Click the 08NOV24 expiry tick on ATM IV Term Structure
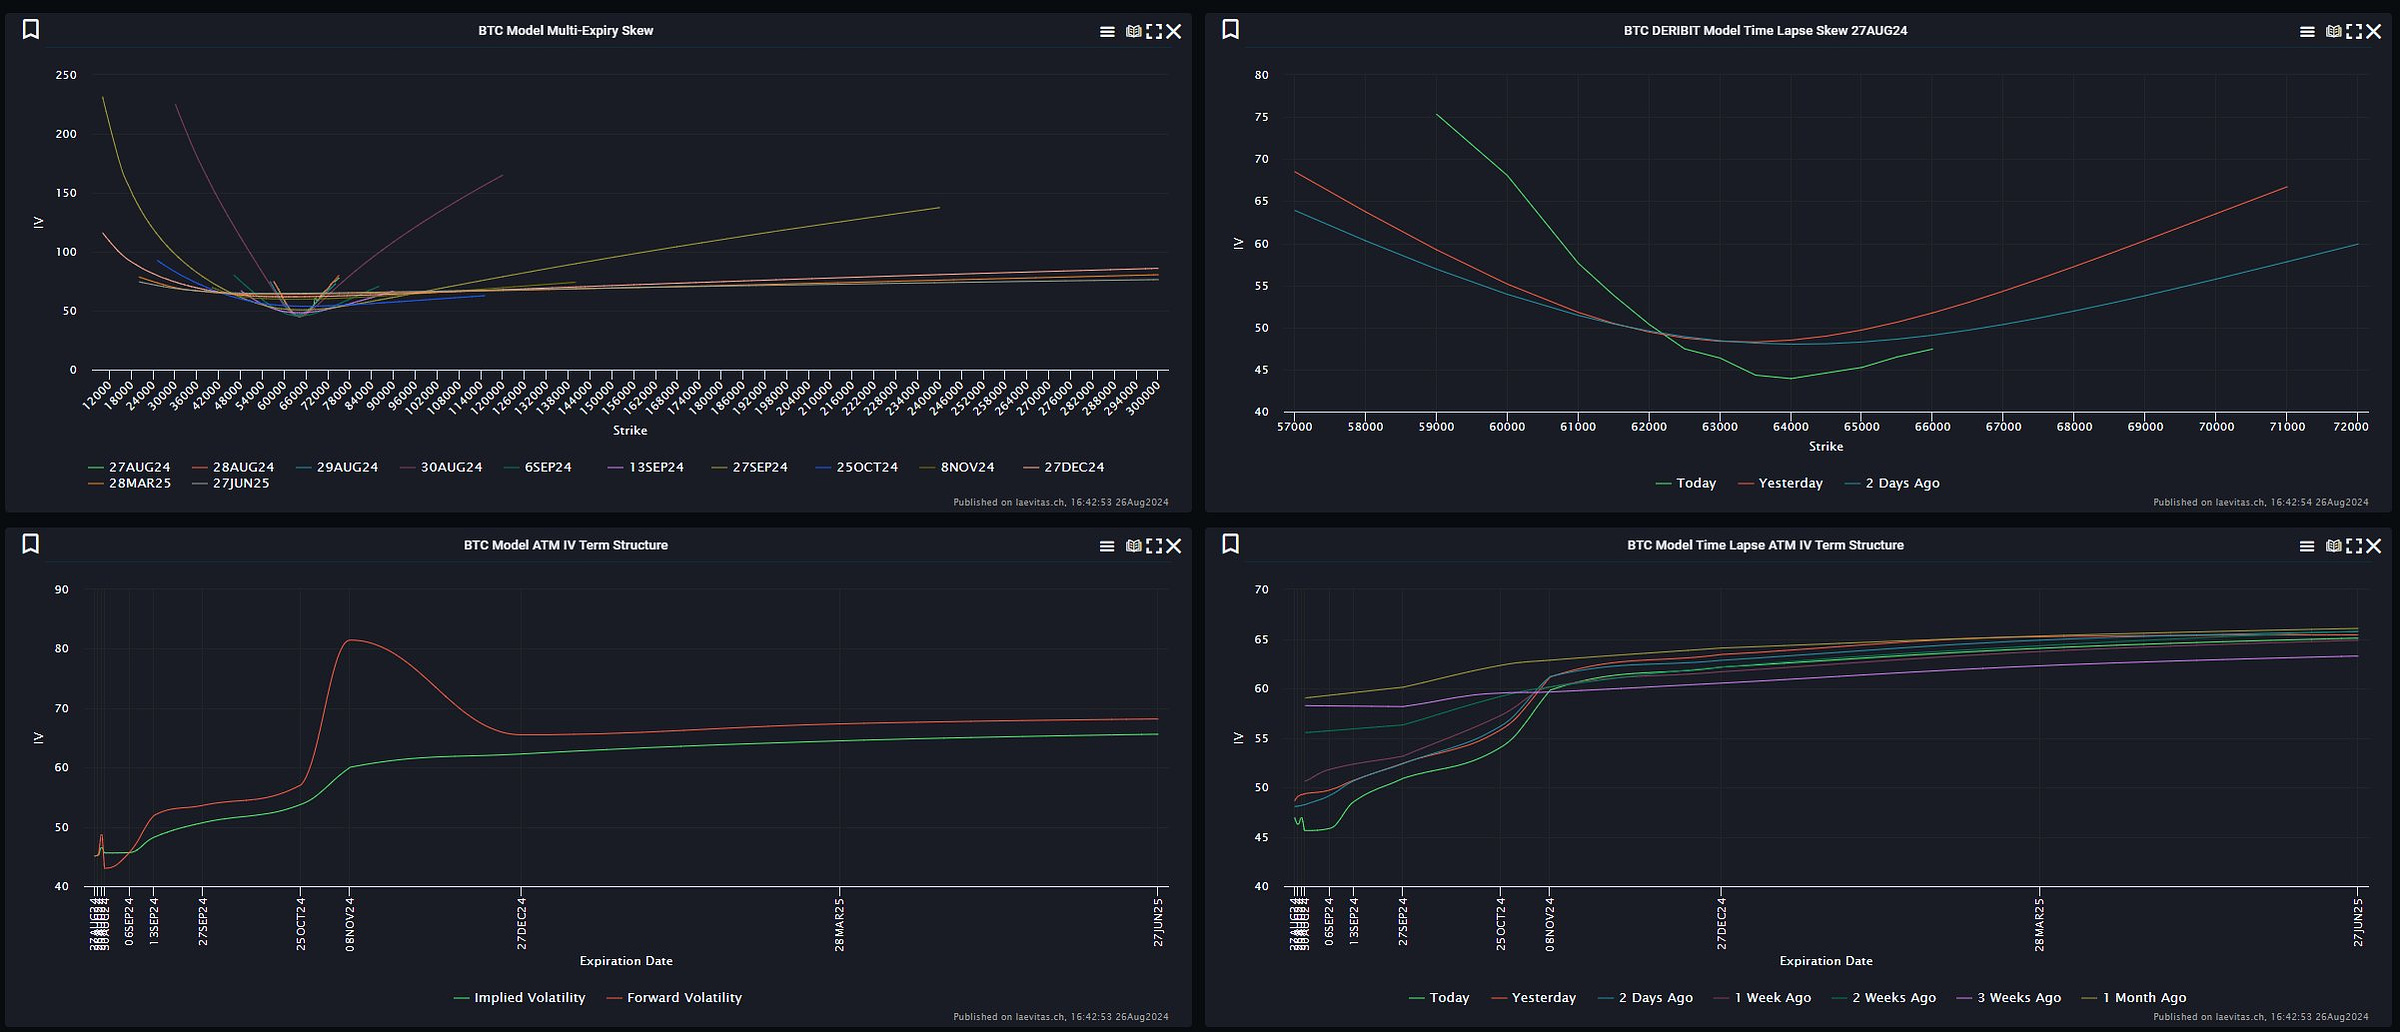 point(350,923)
